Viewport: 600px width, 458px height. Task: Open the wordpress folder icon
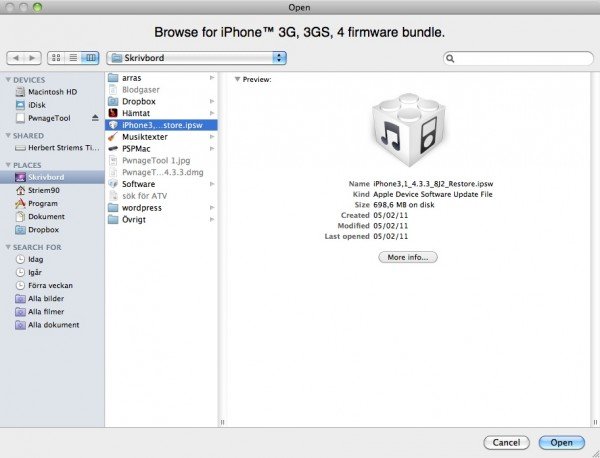(x=113, y=208)
